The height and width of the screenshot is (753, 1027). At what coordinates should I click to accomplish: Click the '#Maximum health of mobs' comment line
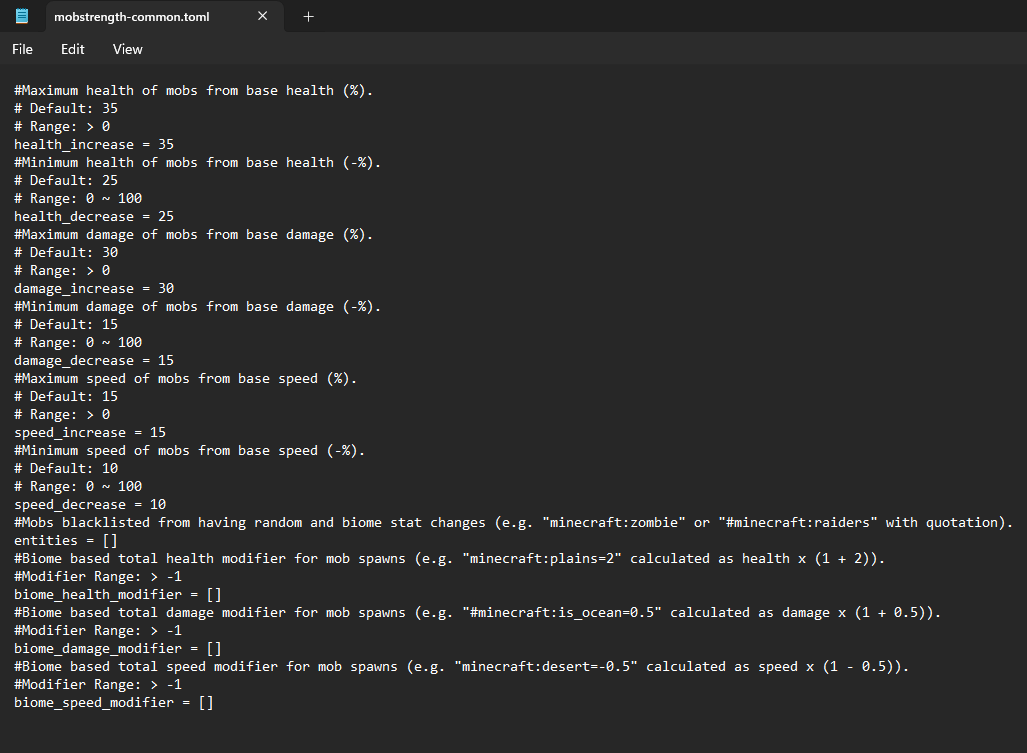tap(193, 91)
